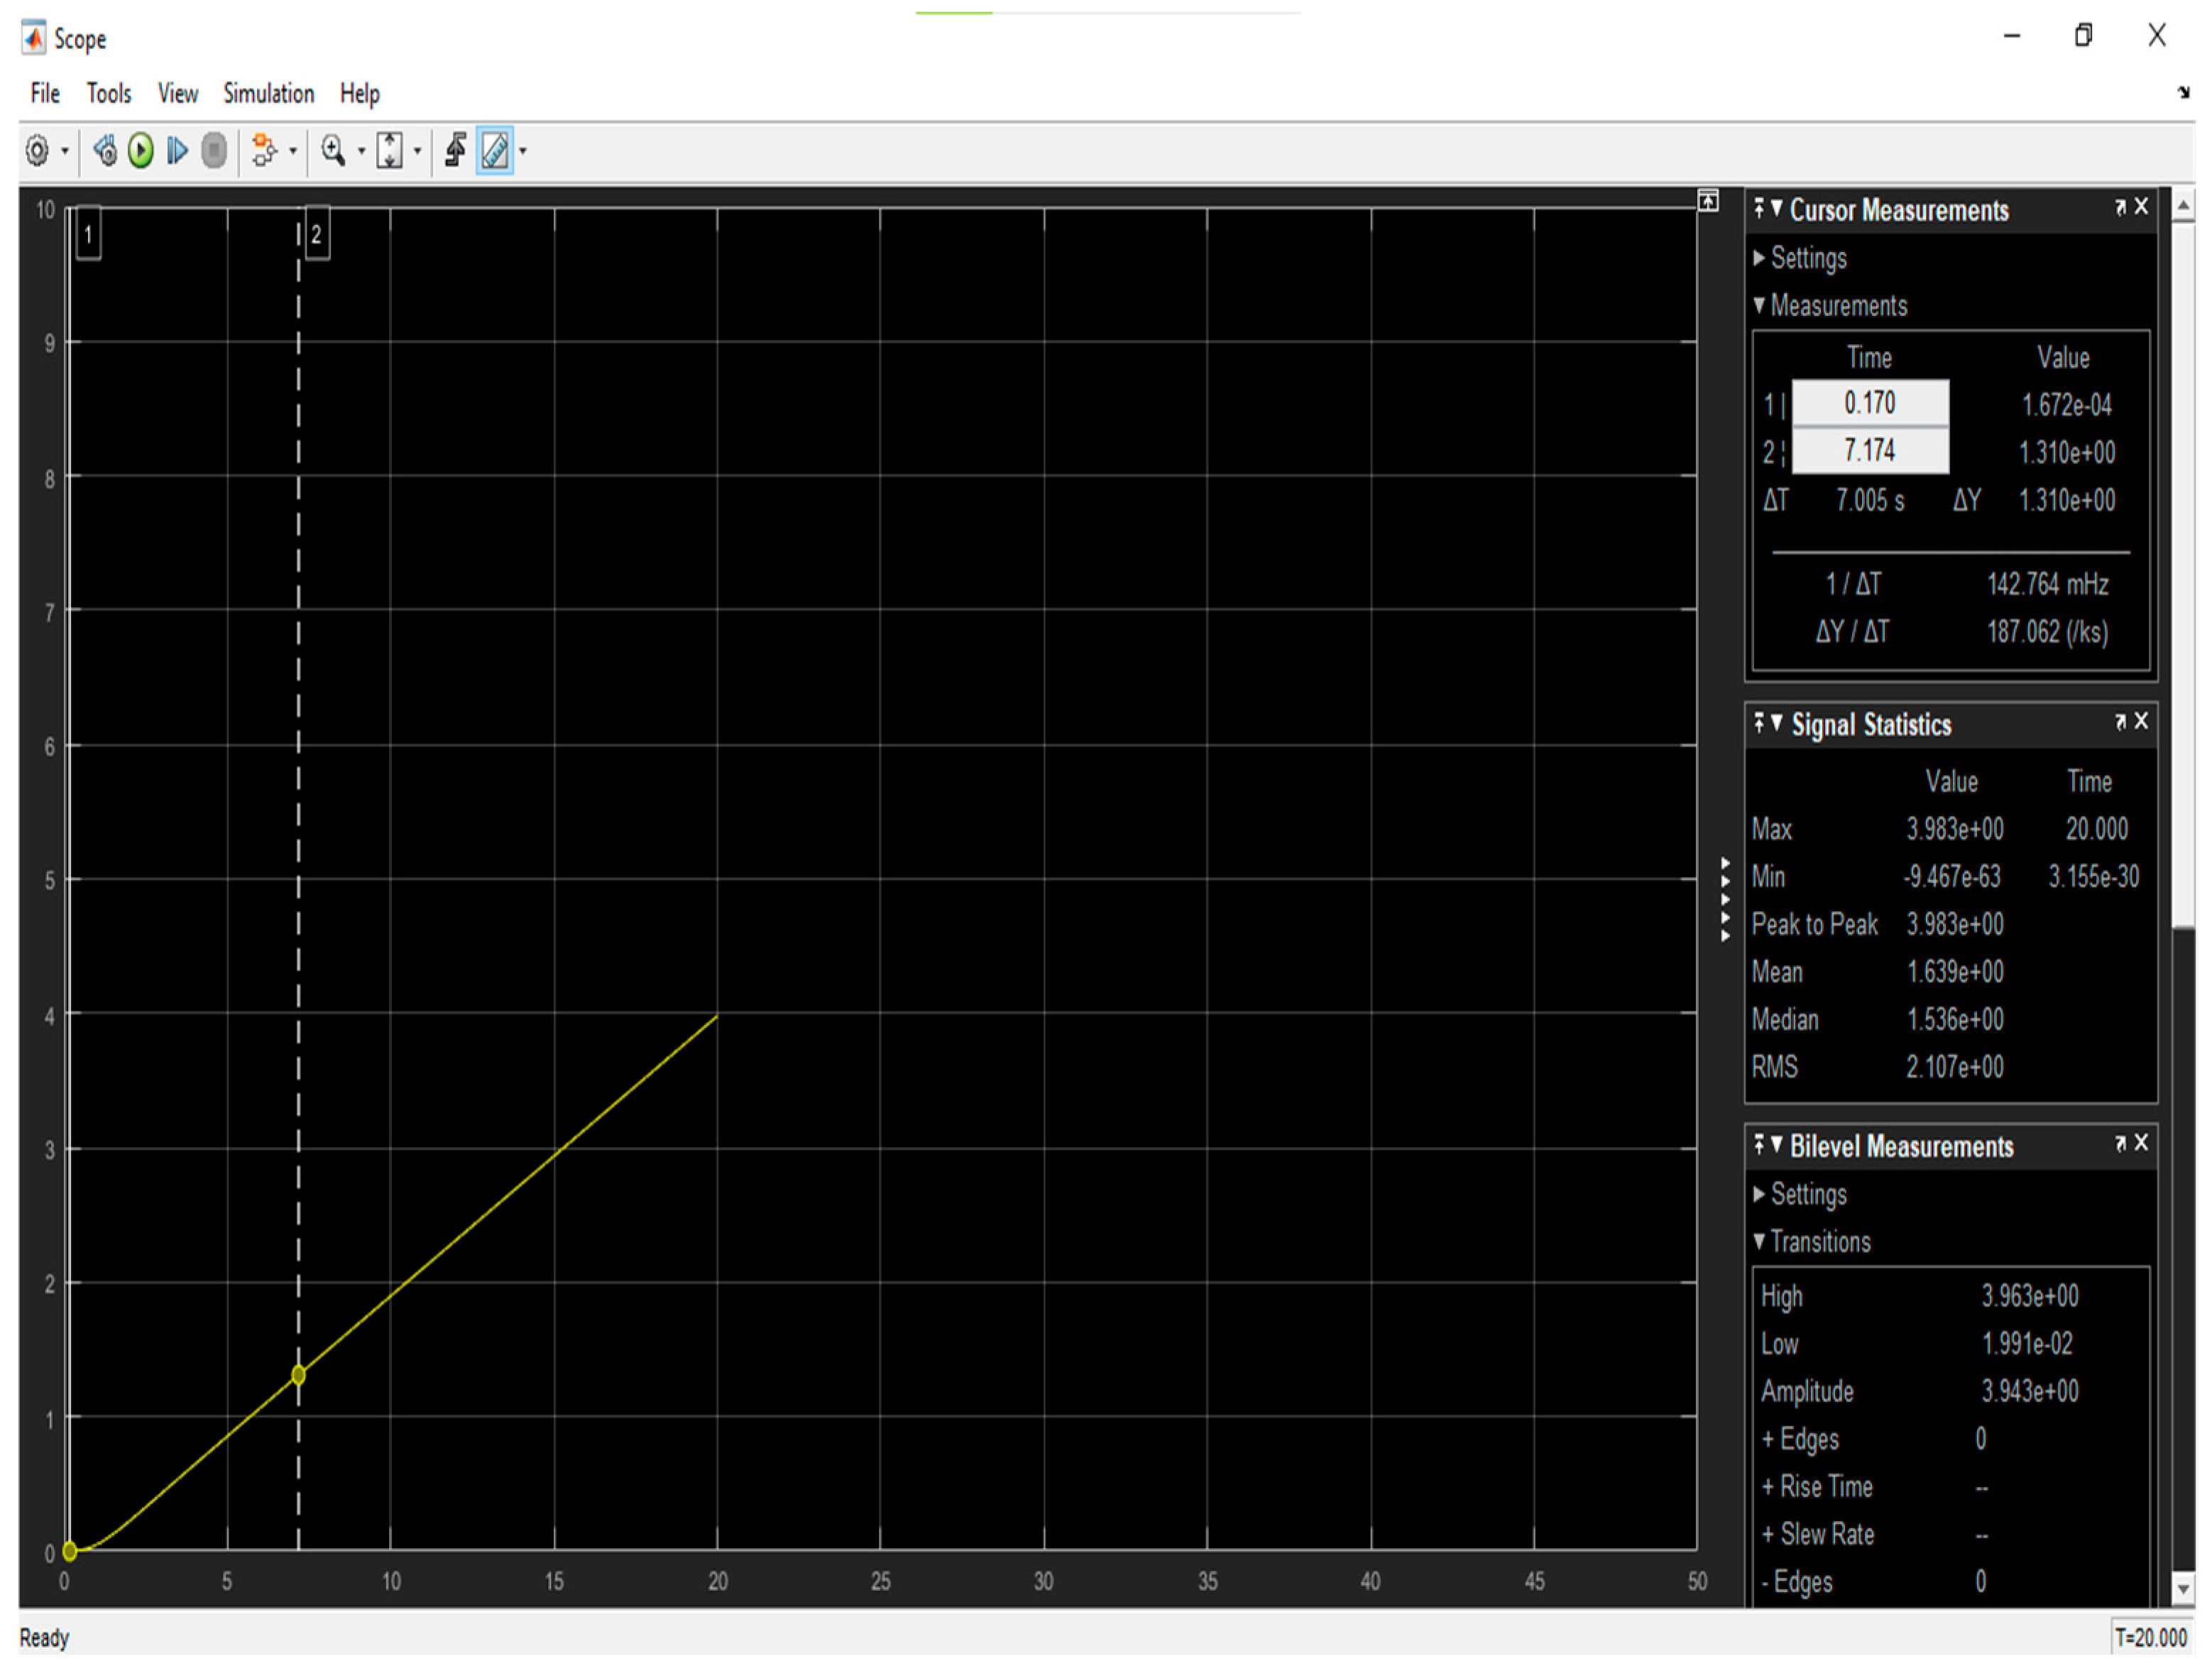The width and height of the screenshot is (2212, 1666).
Task: Click the maximize axes icon above plot
Action: pos(1708,201)
